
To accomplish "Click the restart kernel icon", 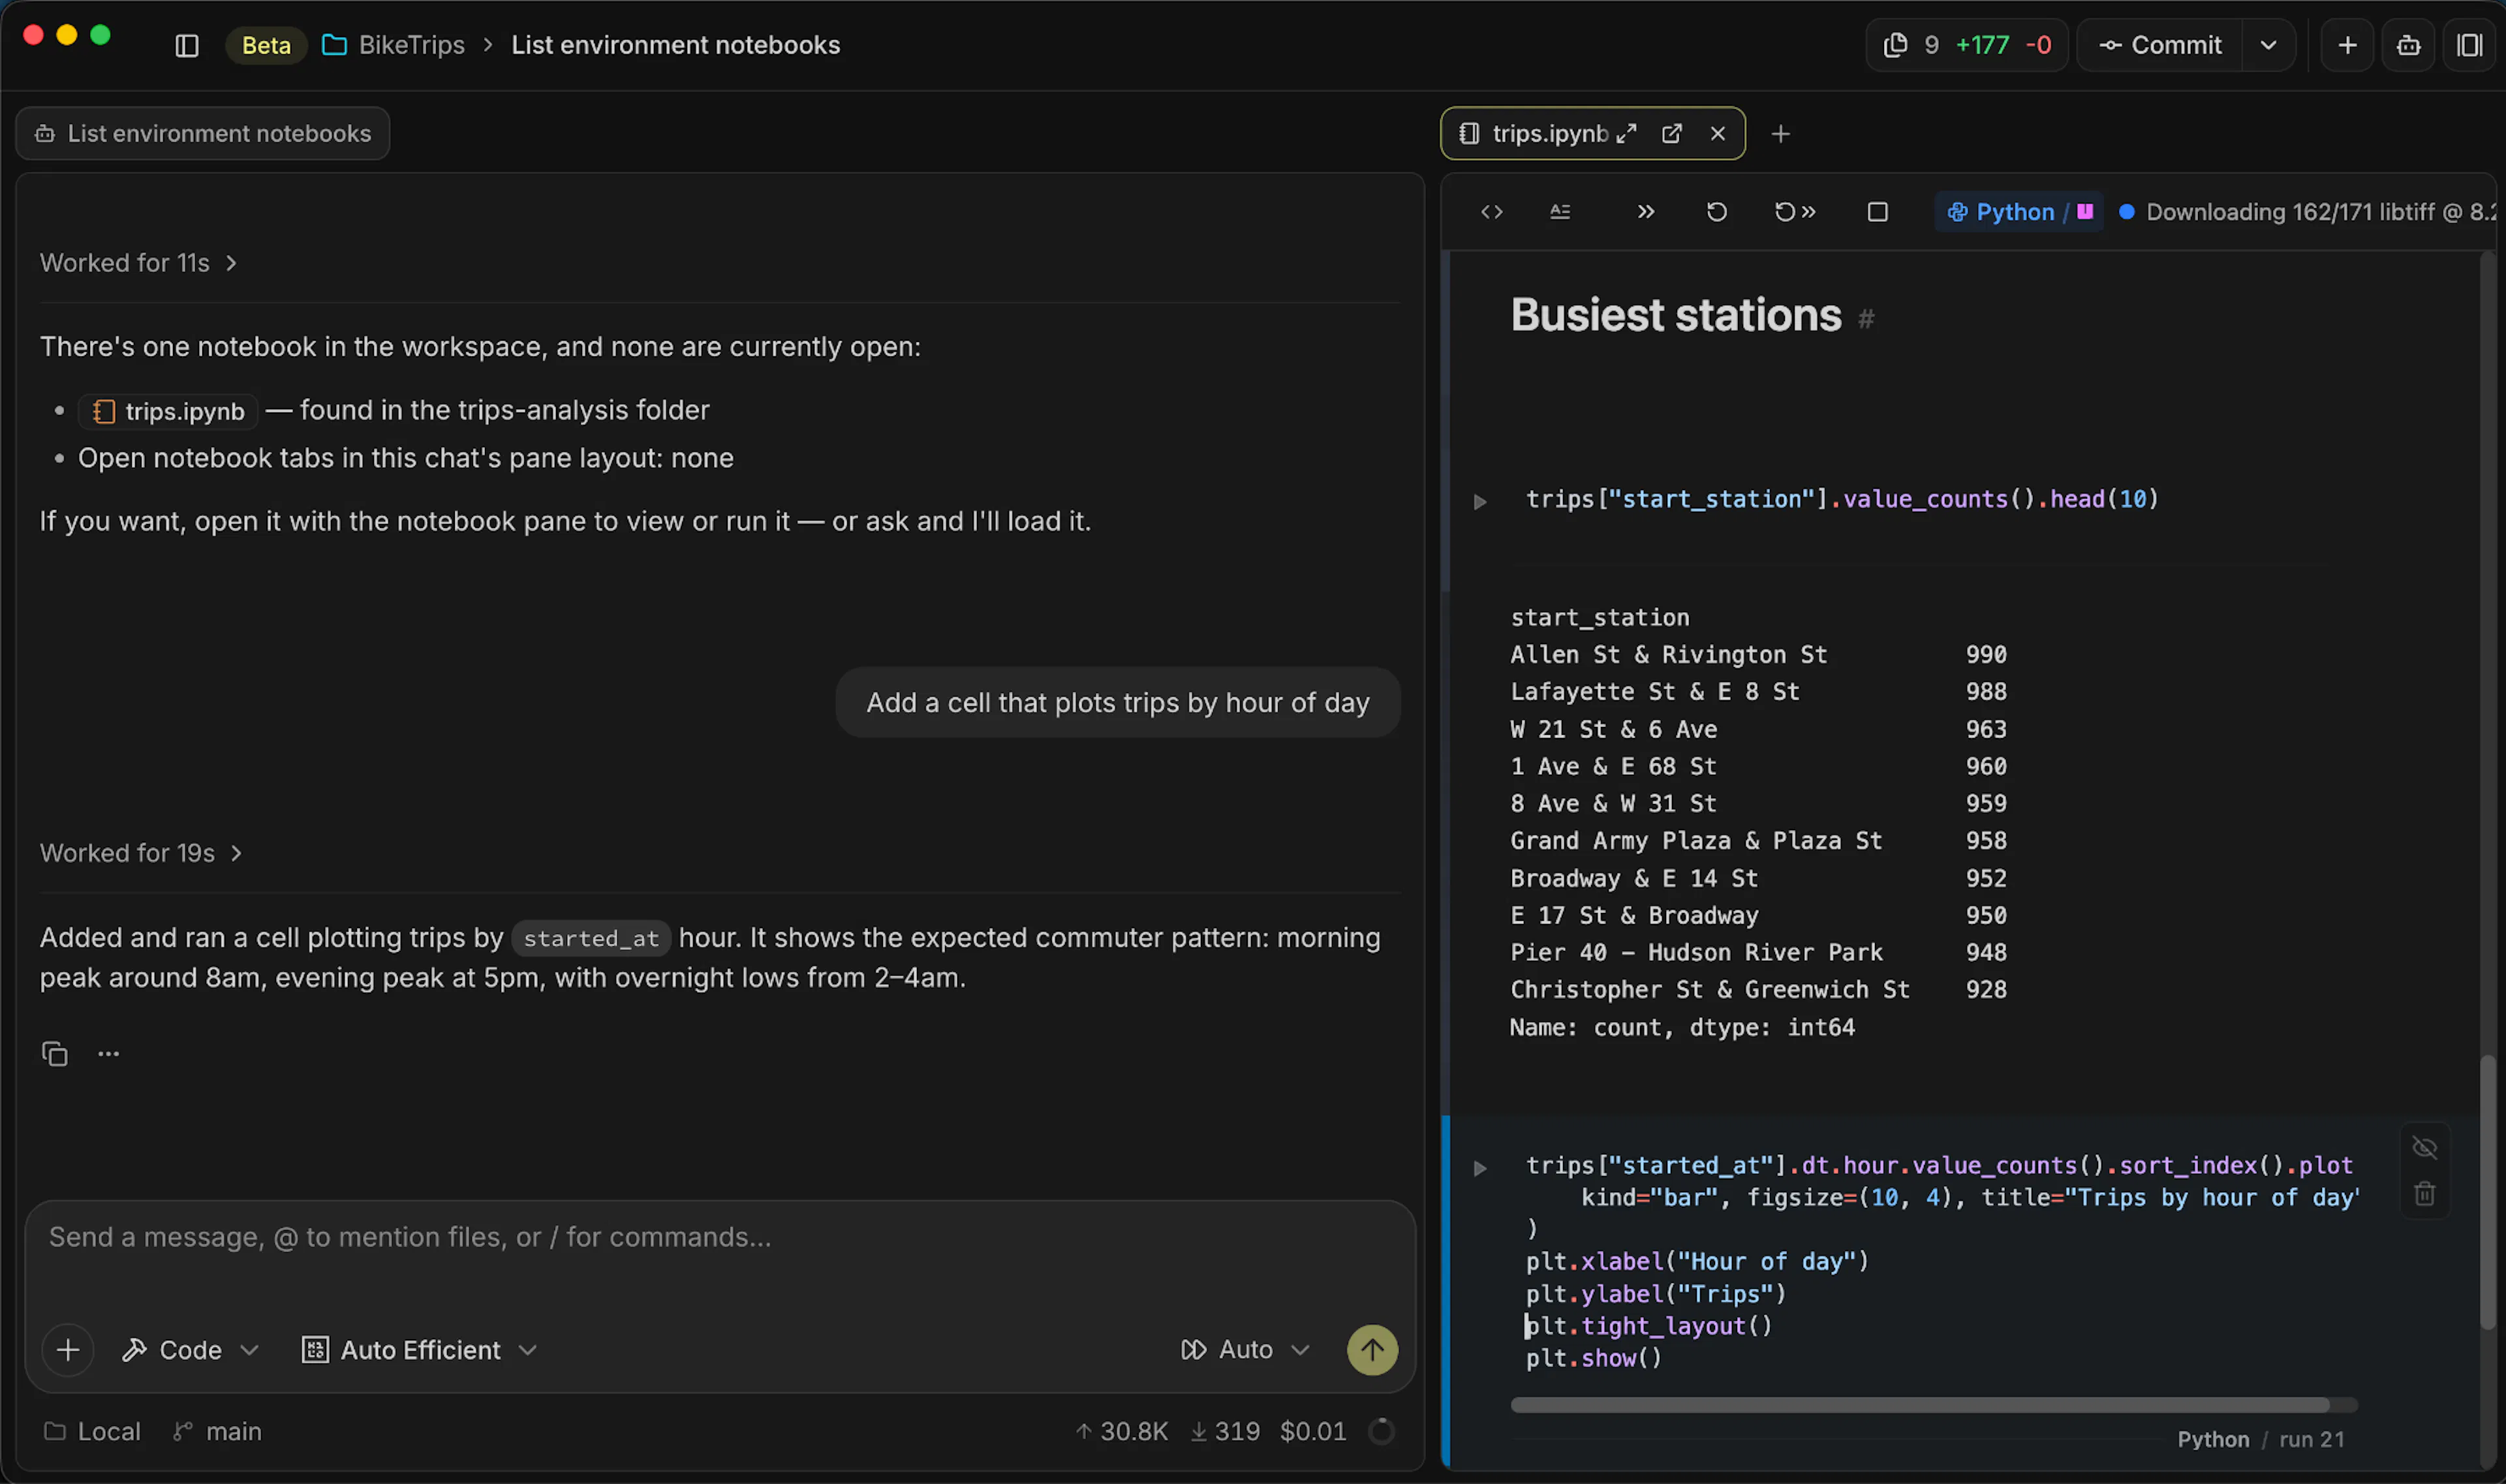I will point(1716,212).
